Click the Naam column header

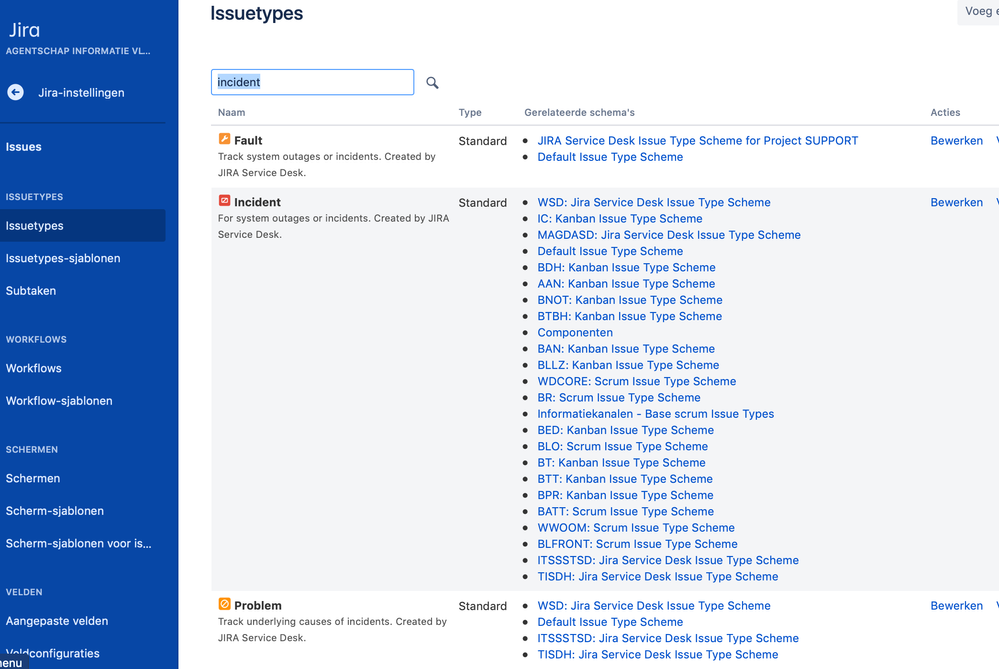click(x=231, y=113)
